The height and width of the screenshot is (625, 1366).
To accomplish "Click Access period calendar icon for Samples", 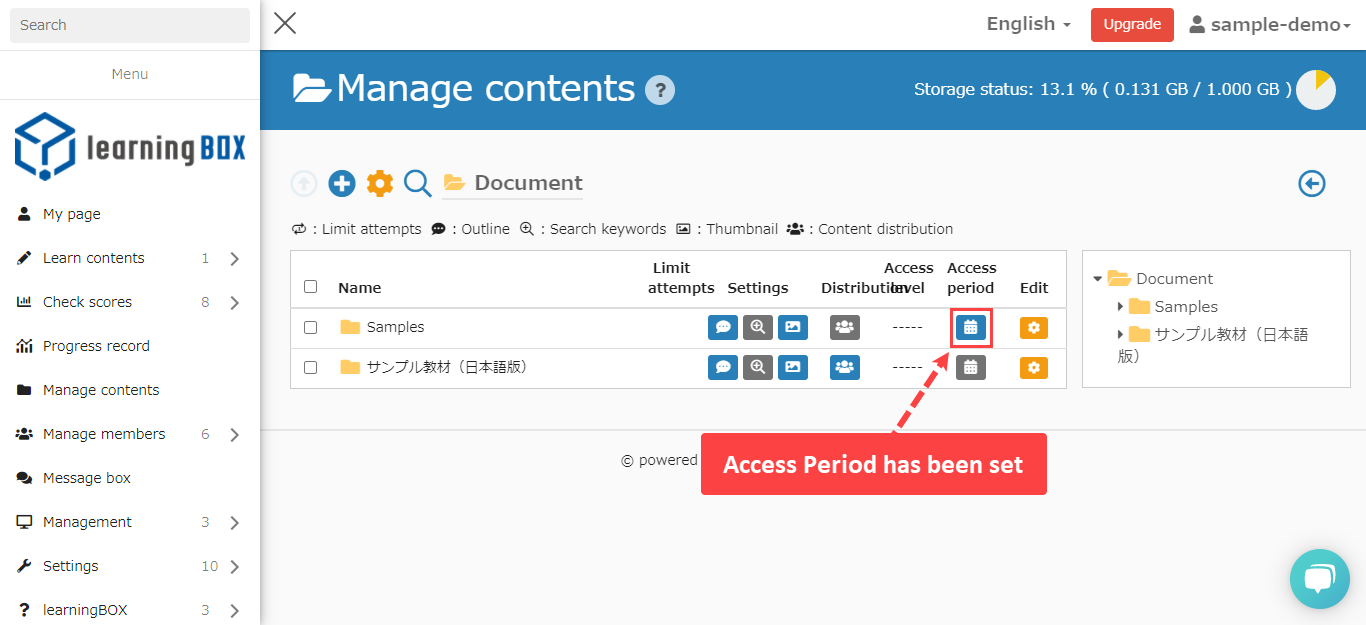I will coord(970,327).
